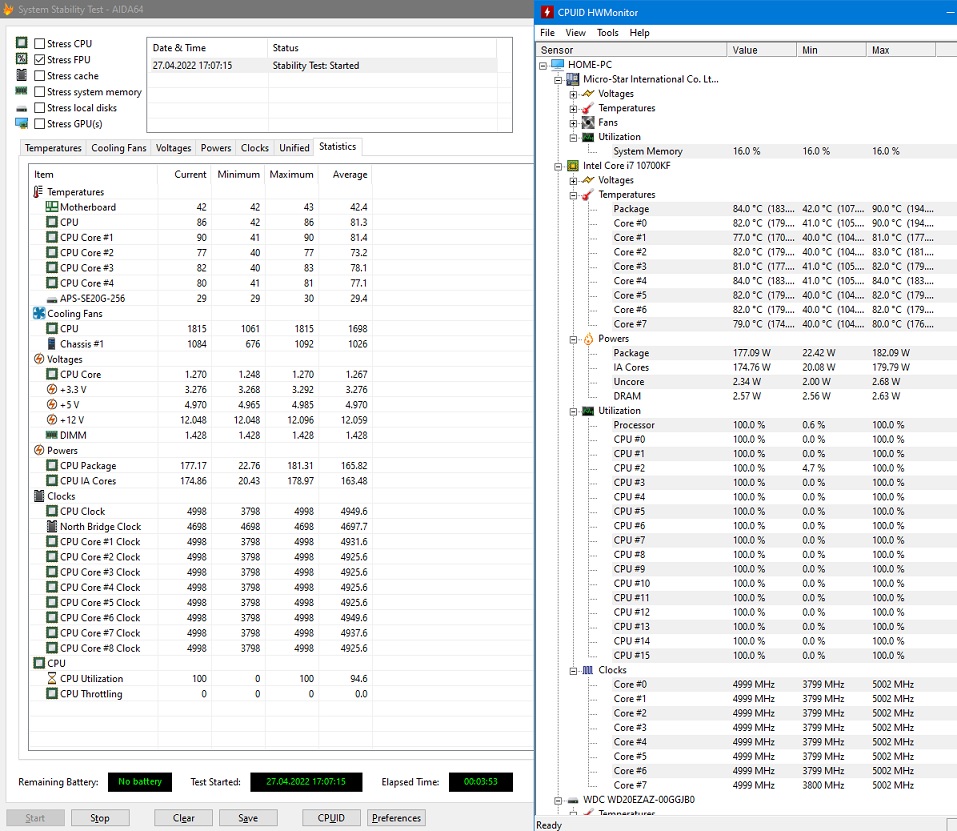Click the Intel Core i7 processor icon
957x831 pixels.
[572, 166]
